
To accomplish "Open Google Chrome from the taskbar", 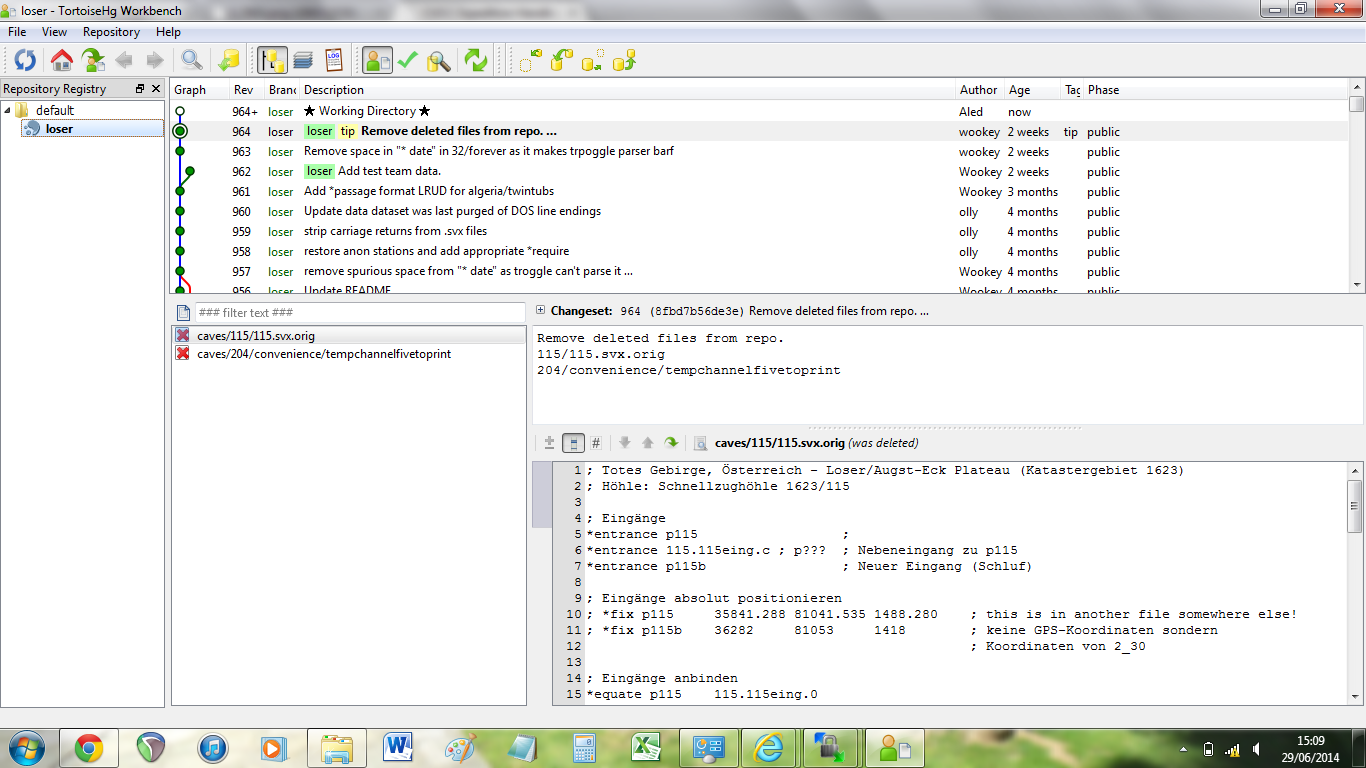I will click(88, 747).
